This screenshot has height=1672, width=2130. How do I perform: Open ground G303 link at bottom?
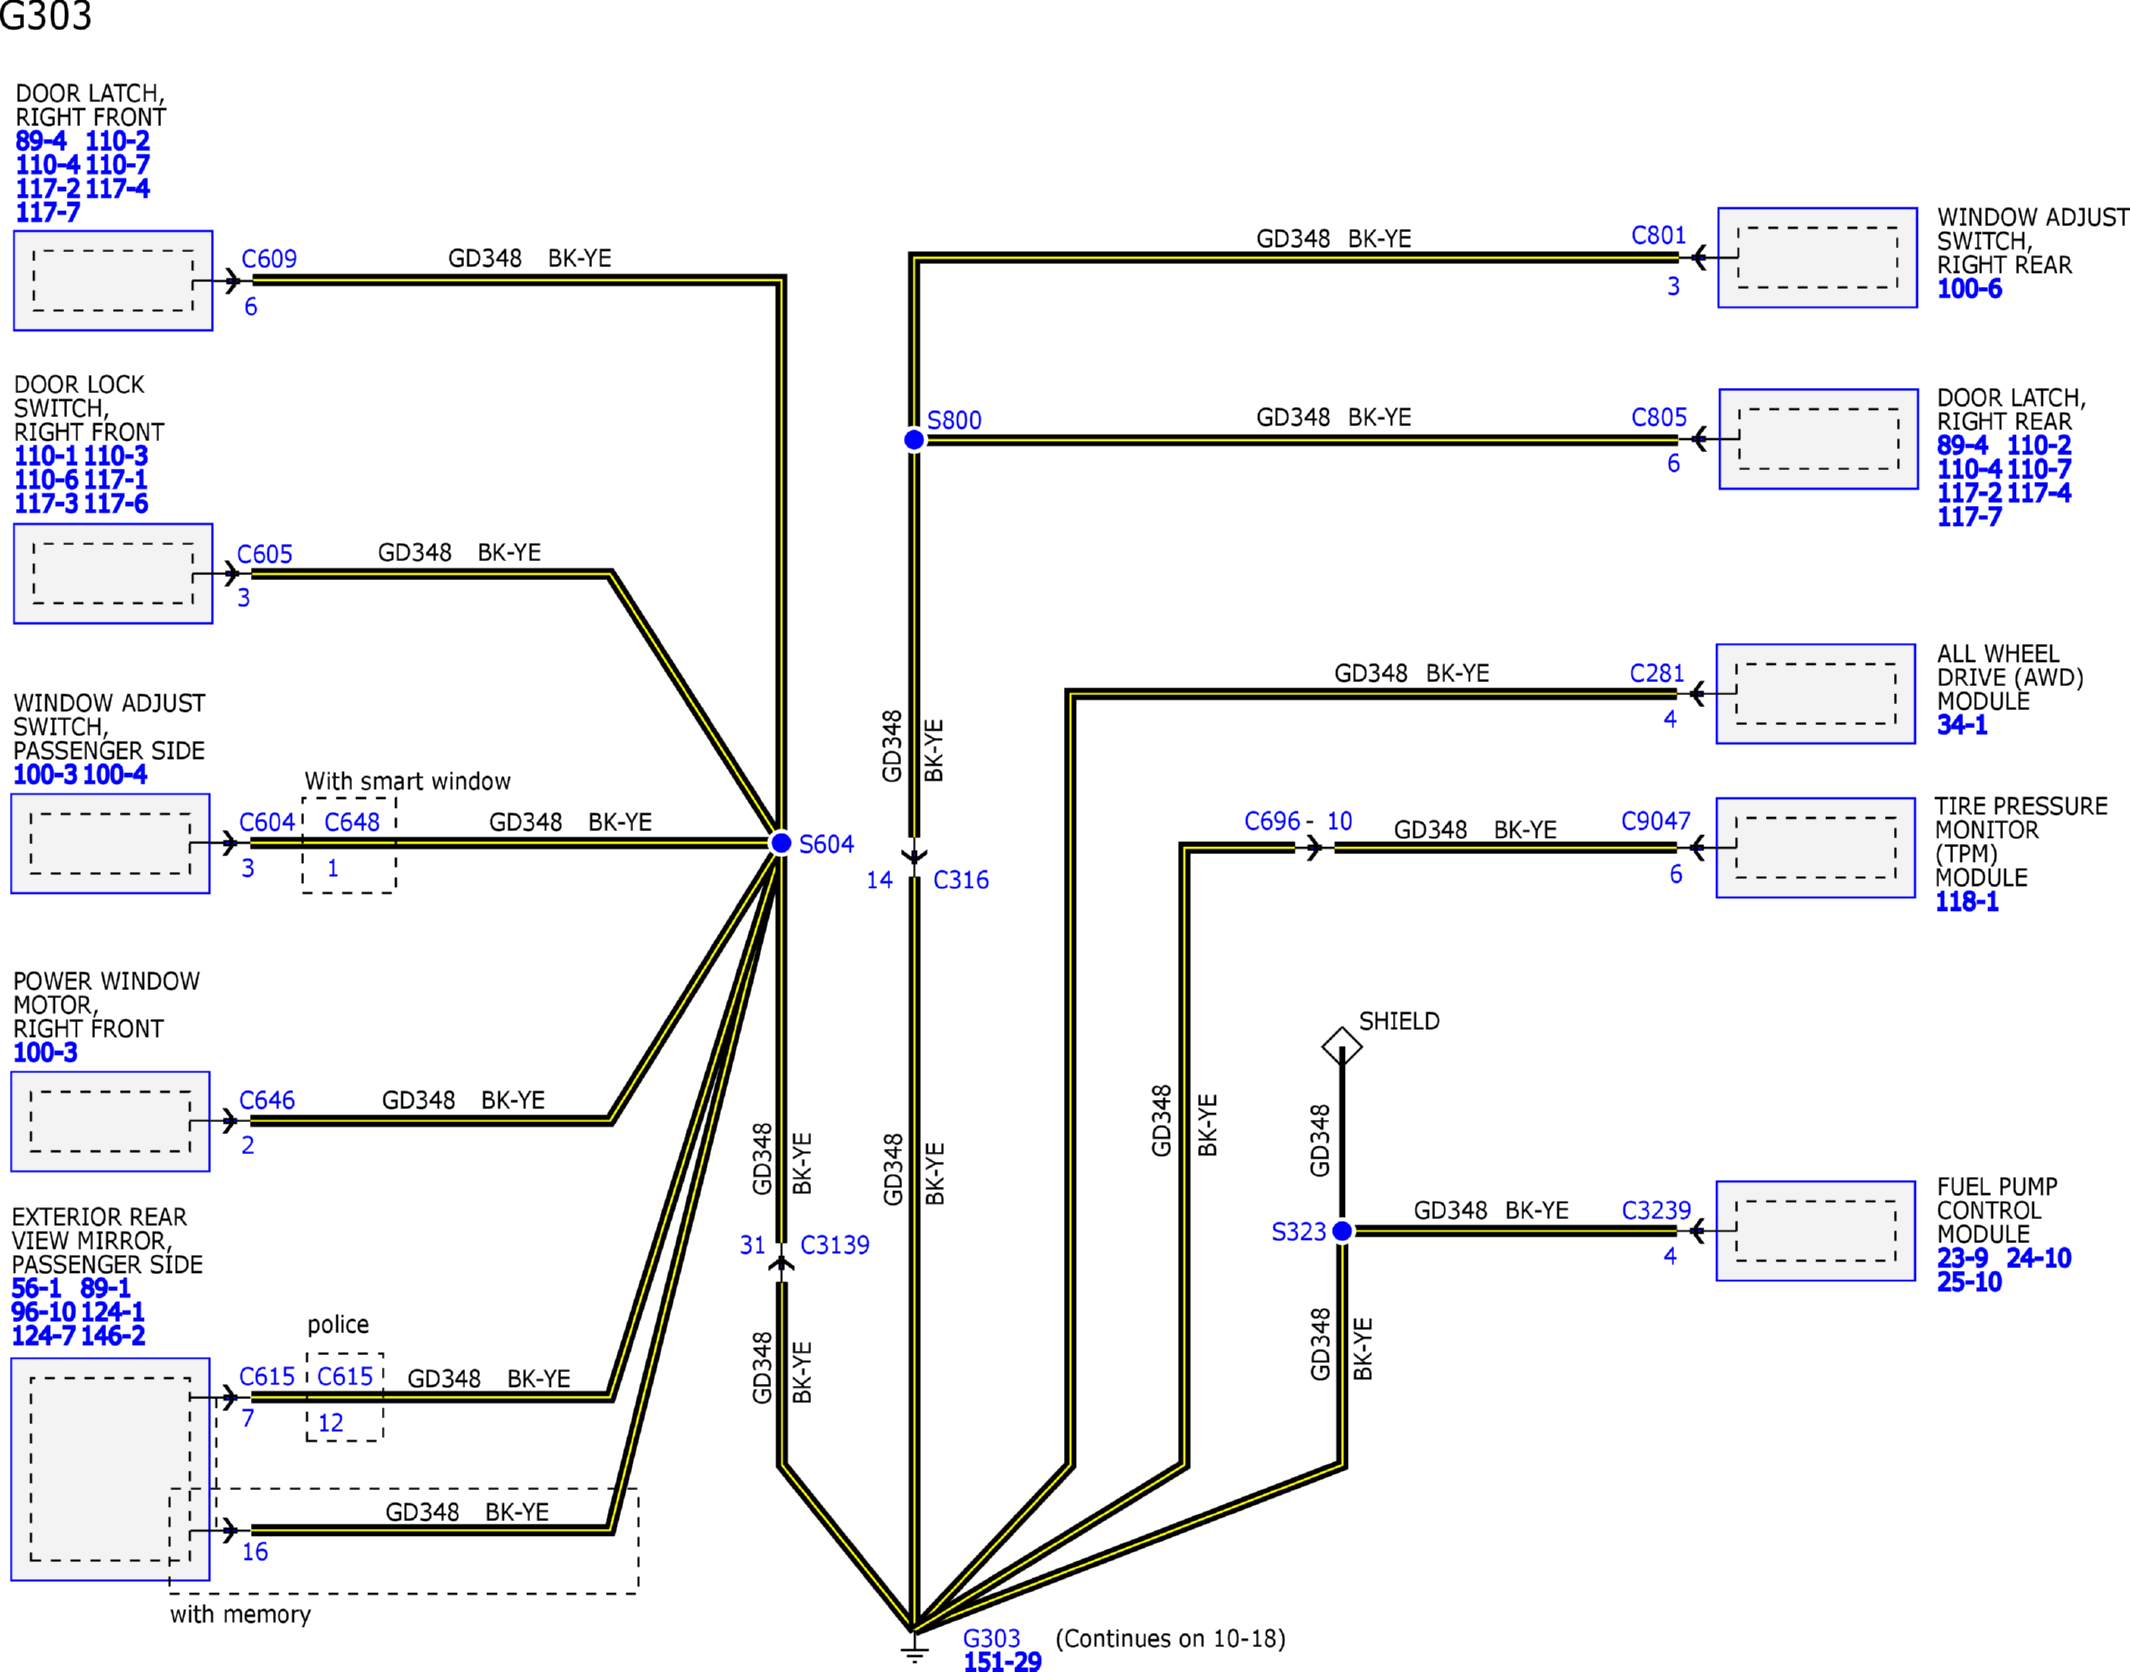click(991, 1638)
